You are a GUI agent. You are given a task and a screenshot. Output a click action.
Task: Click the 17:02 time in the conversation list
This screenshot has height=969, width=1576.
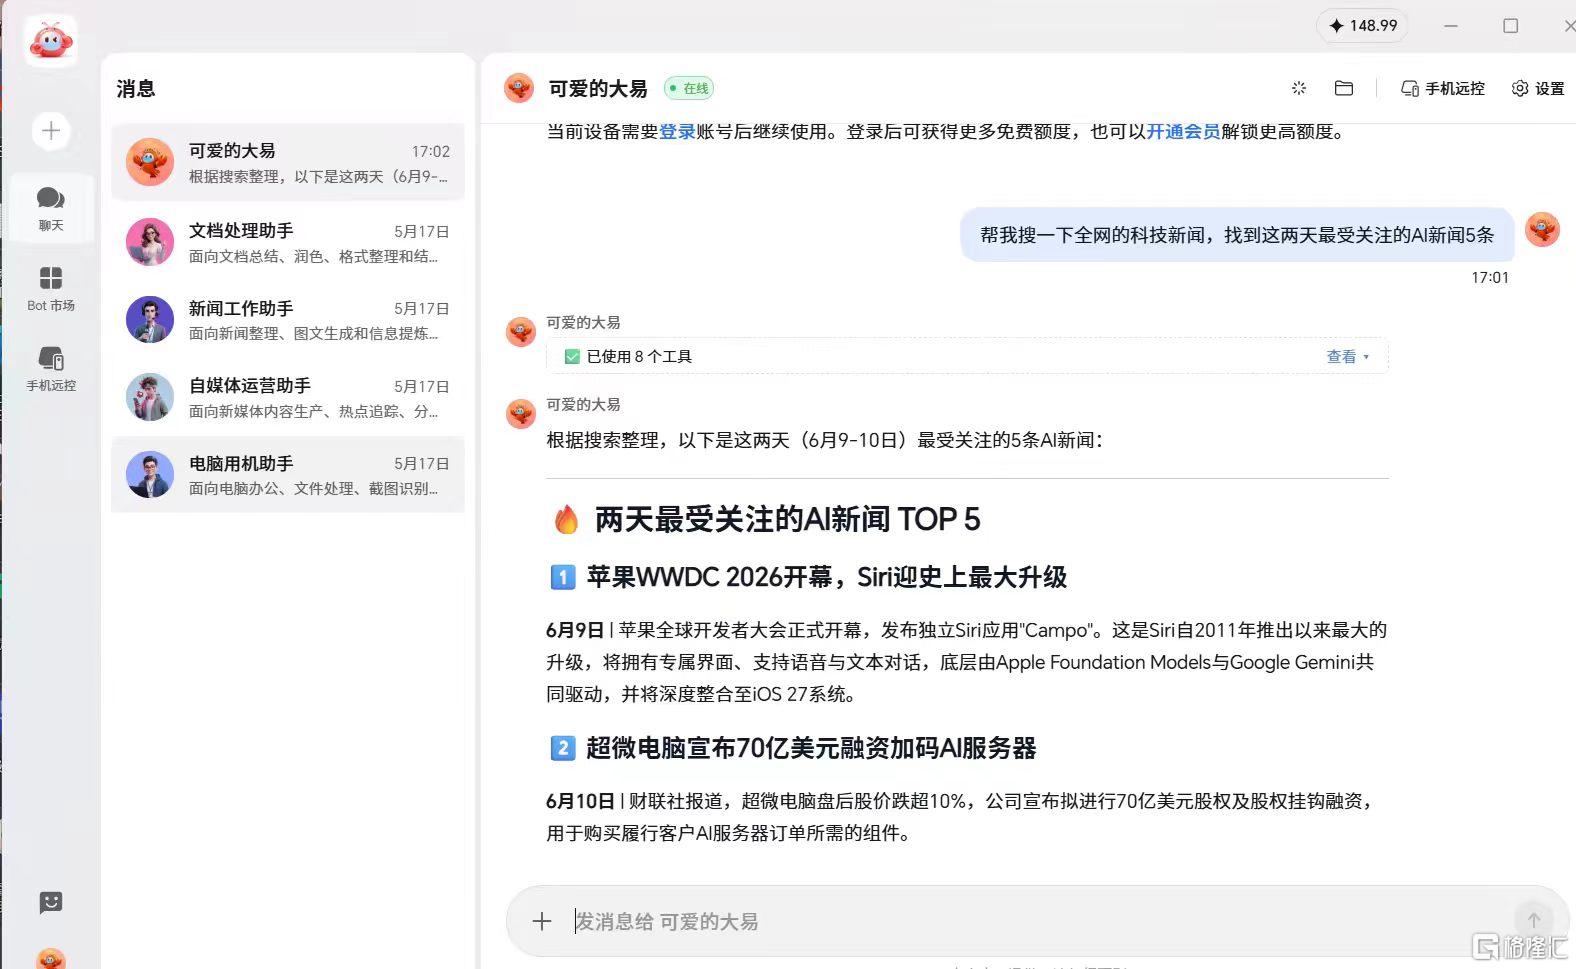point(431,151)
